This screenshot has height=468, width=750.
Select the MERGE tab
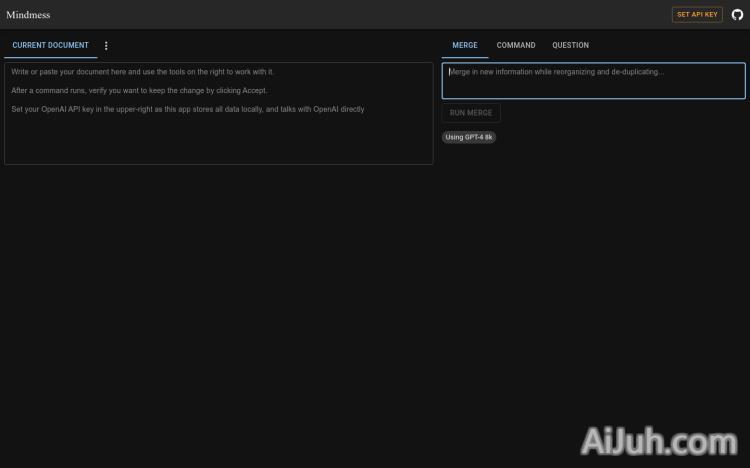click(464, 45)
